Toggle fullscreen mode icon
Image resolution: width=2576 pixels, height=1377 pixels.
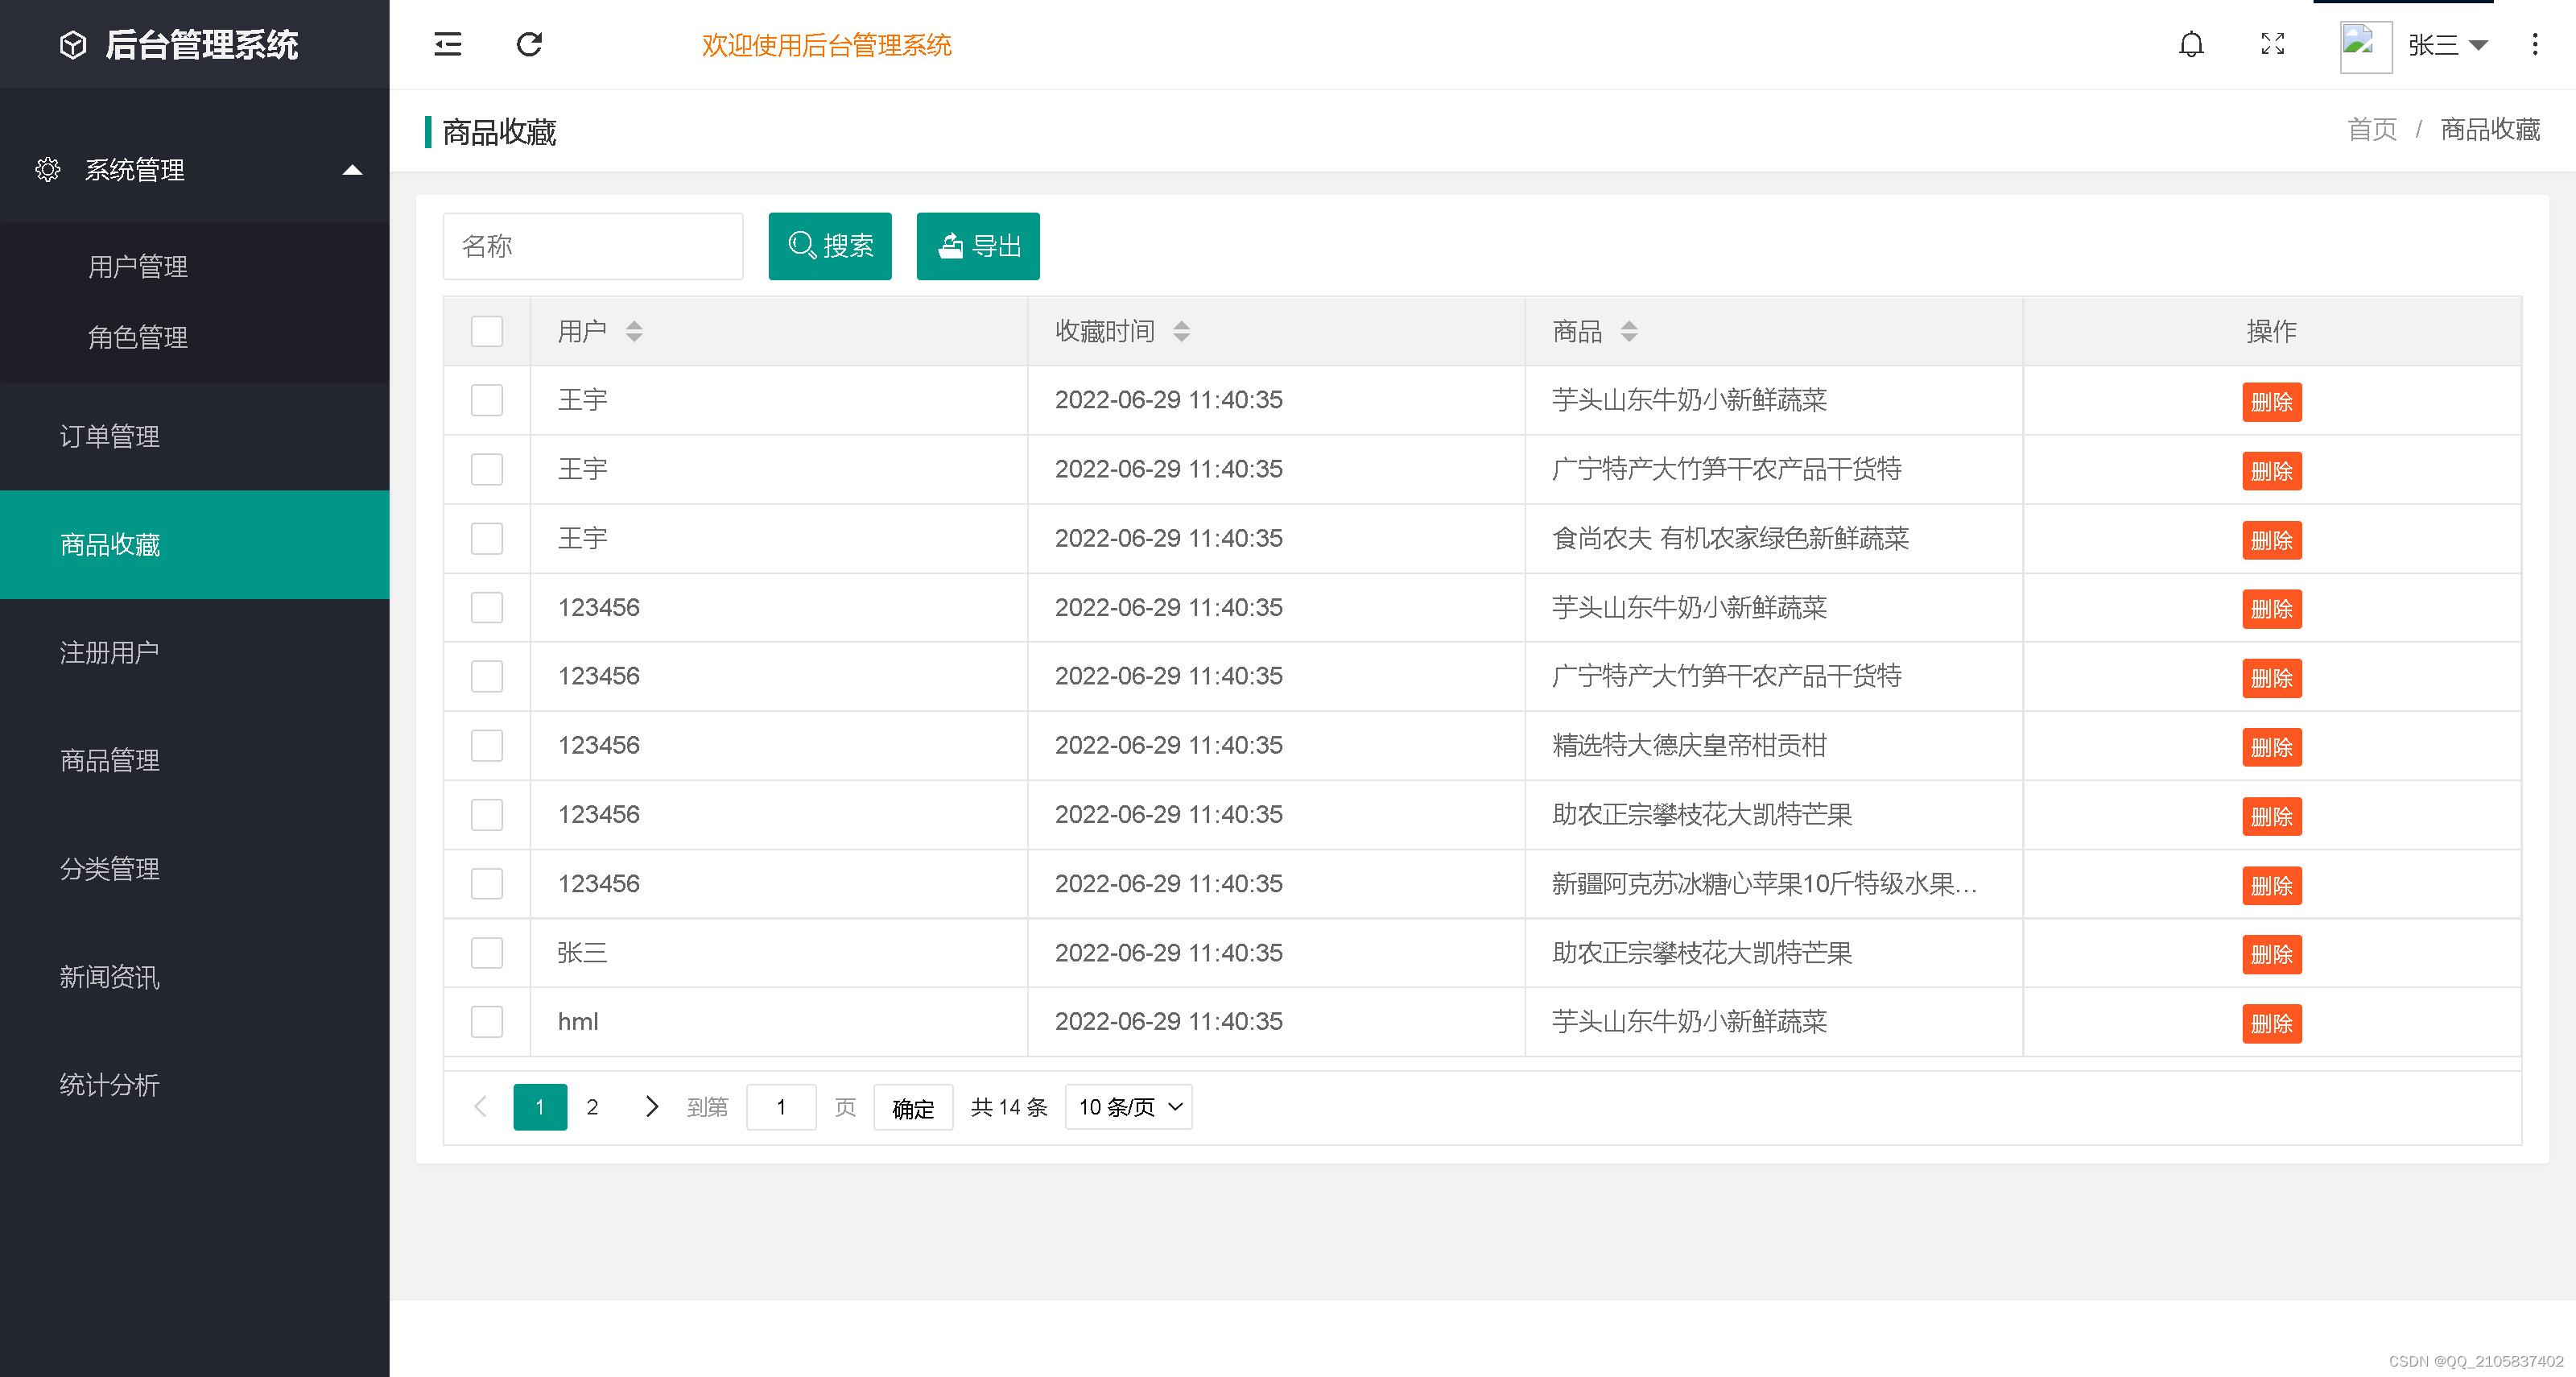tap(2273, 44)
